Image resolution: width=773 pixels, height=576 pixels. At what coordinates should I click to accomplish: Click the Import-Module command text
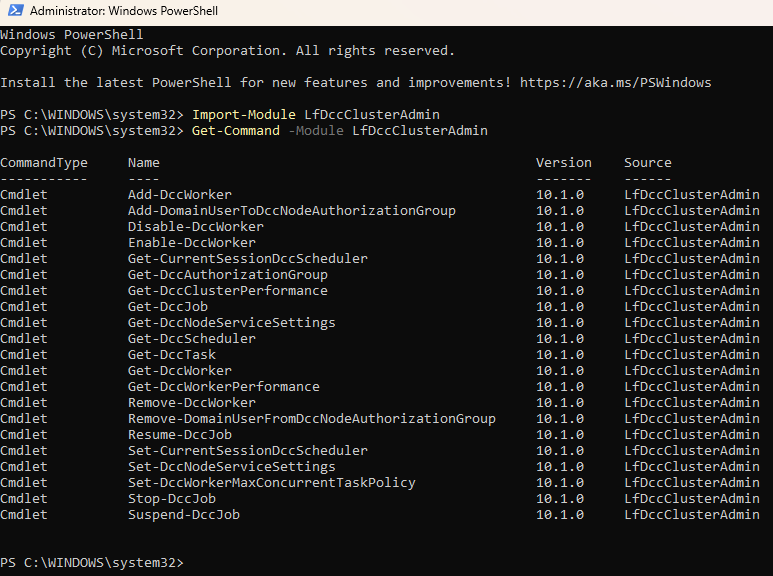pos(244,114)
